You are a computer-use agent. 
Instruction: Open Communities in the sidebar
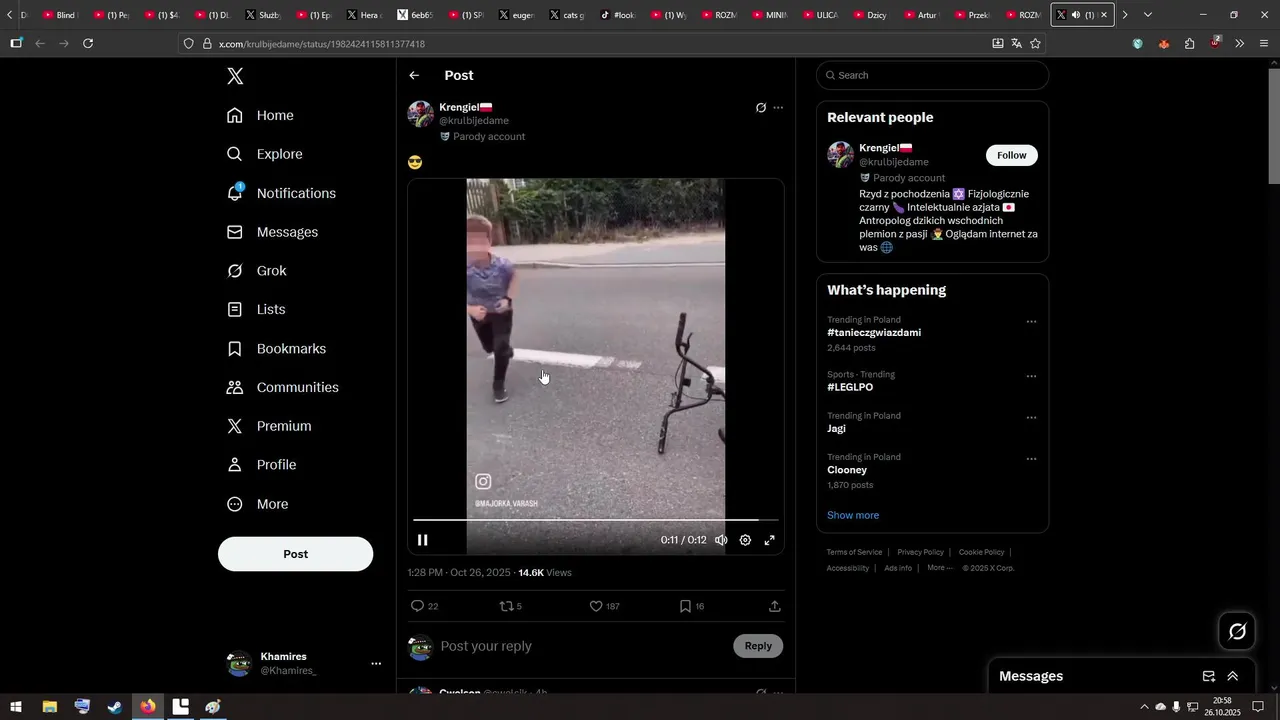[282, 387]
